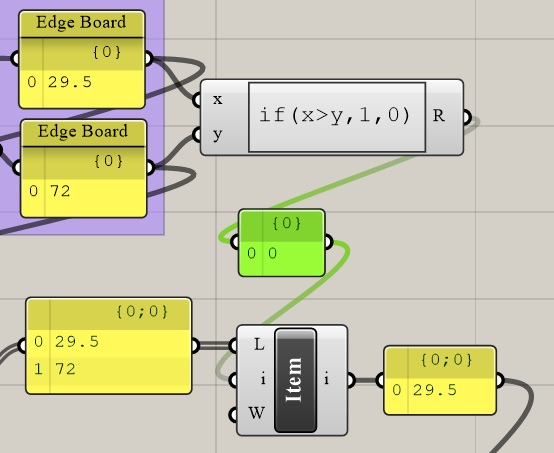Click the i output grip of Item component

(350, 380)
